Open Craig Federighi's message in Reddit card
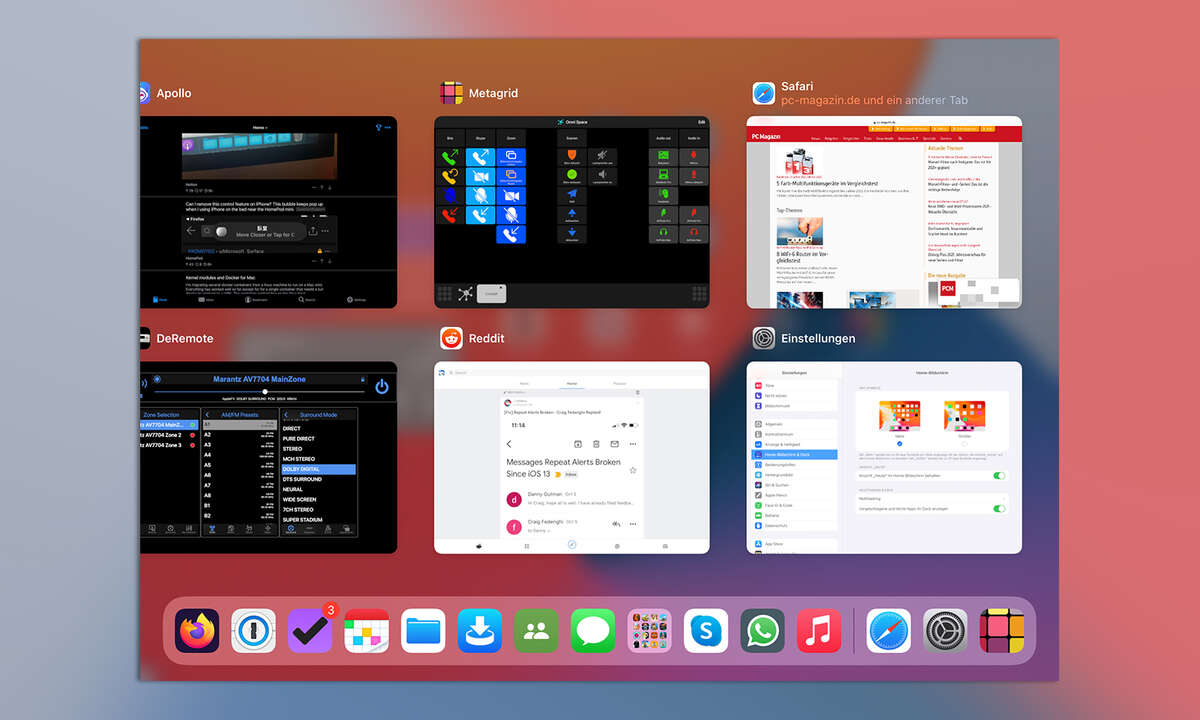 pyautogui.click(x=570, y=525)
